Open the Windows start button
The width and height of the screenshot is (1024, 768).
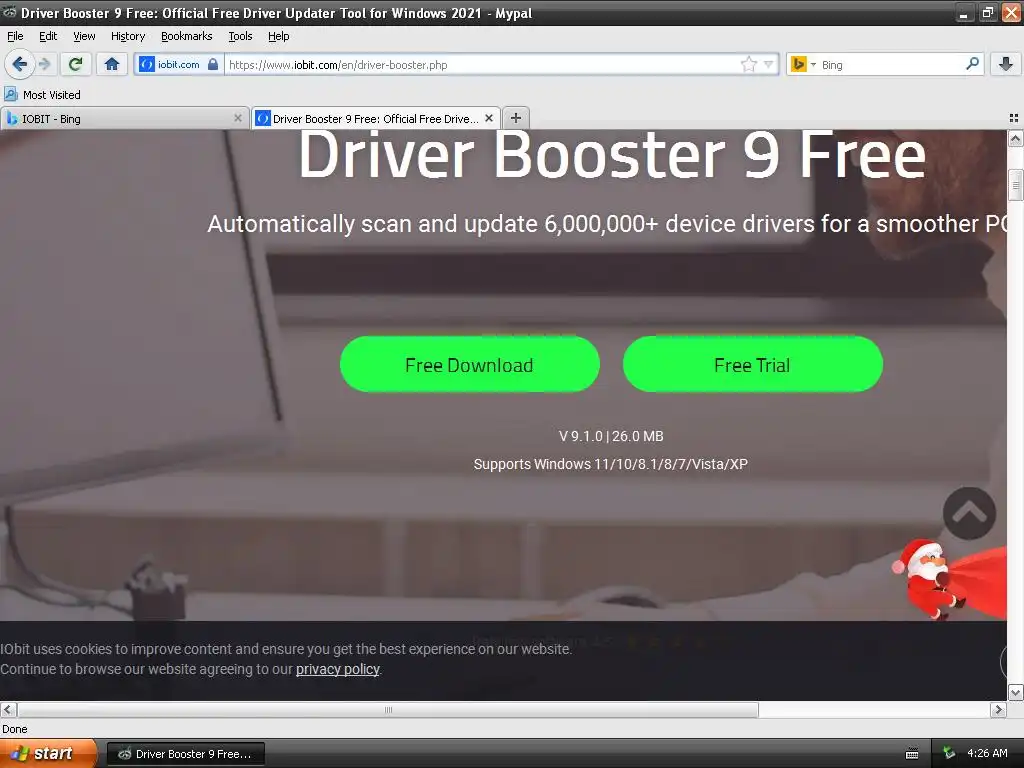pyautogui.click(x=48, y=754)
